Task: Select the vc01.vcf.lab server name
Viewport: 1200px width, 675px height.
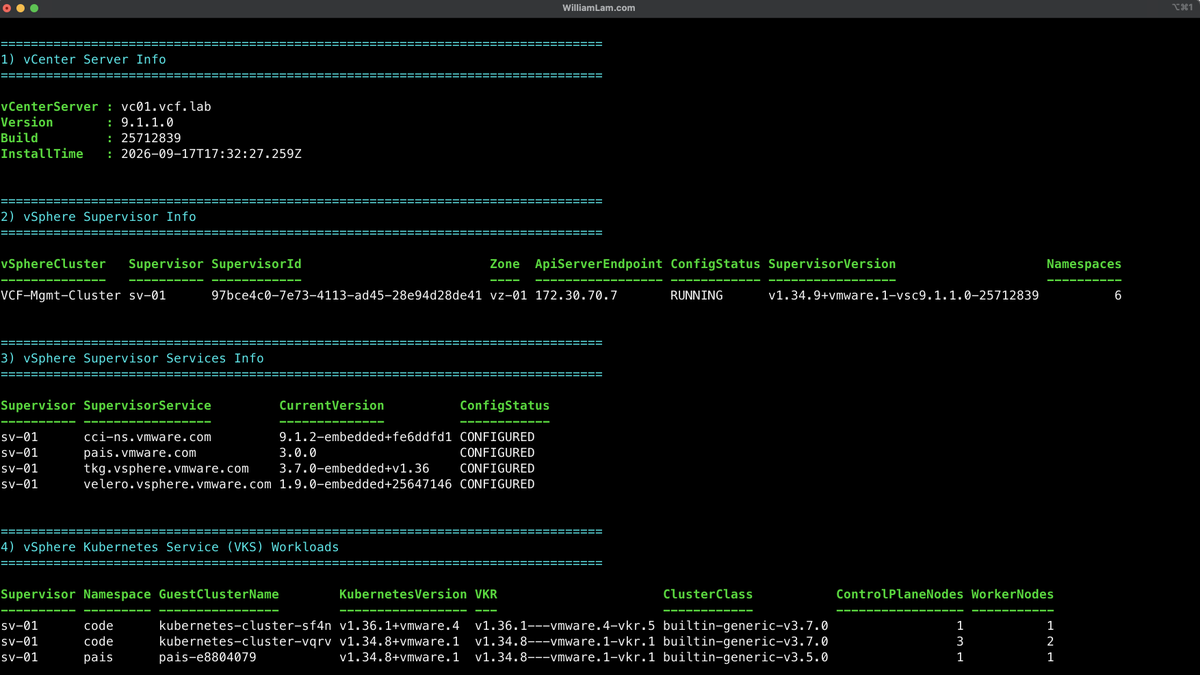Action: (x=166, y=107)
